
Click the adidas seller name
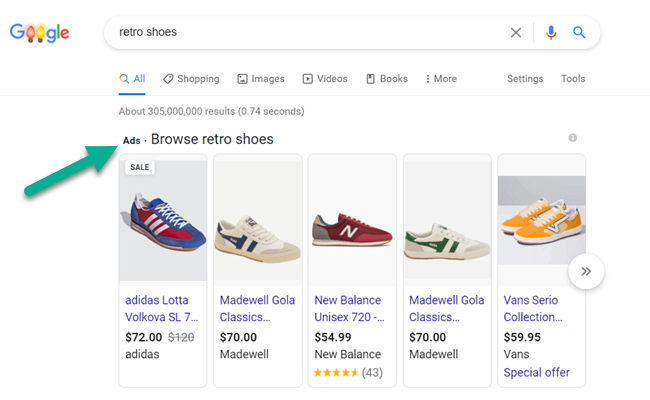tap(142, 354)
